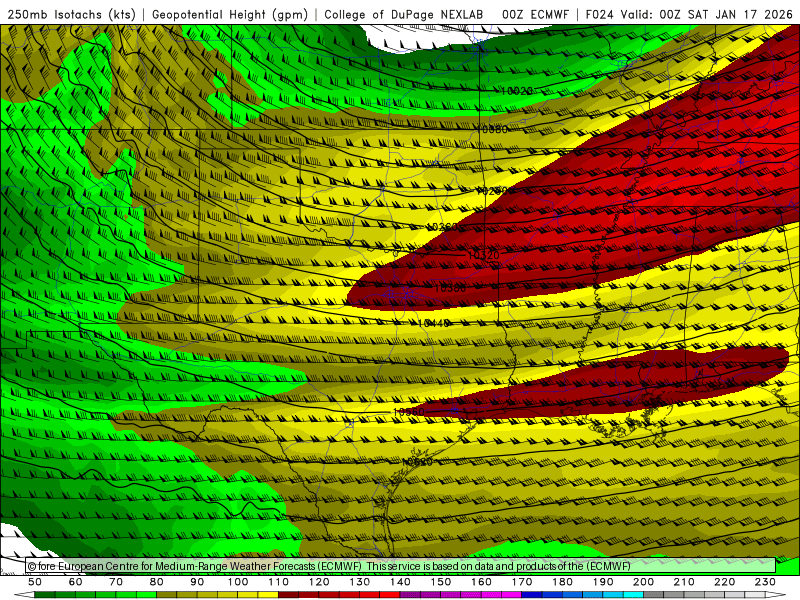
Task: Click the dark red legend swatch right of 110
Action: point(289,595)
